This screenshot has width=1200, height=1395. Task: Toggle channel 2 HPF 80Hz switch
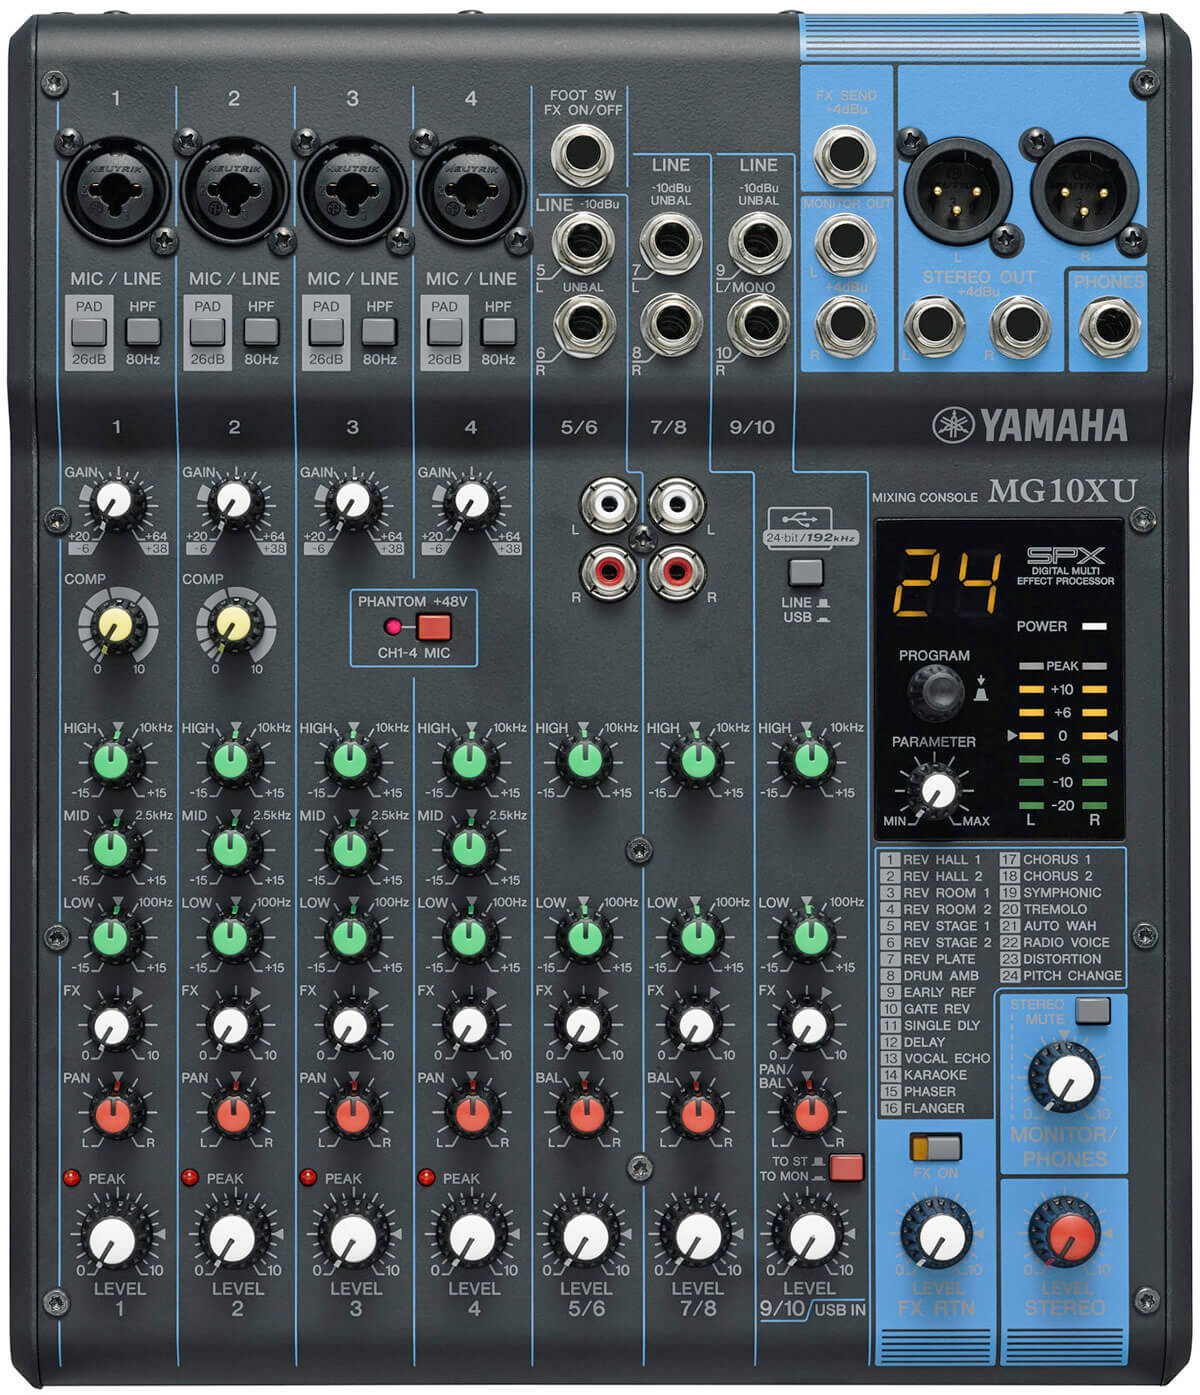coord(261,331)
